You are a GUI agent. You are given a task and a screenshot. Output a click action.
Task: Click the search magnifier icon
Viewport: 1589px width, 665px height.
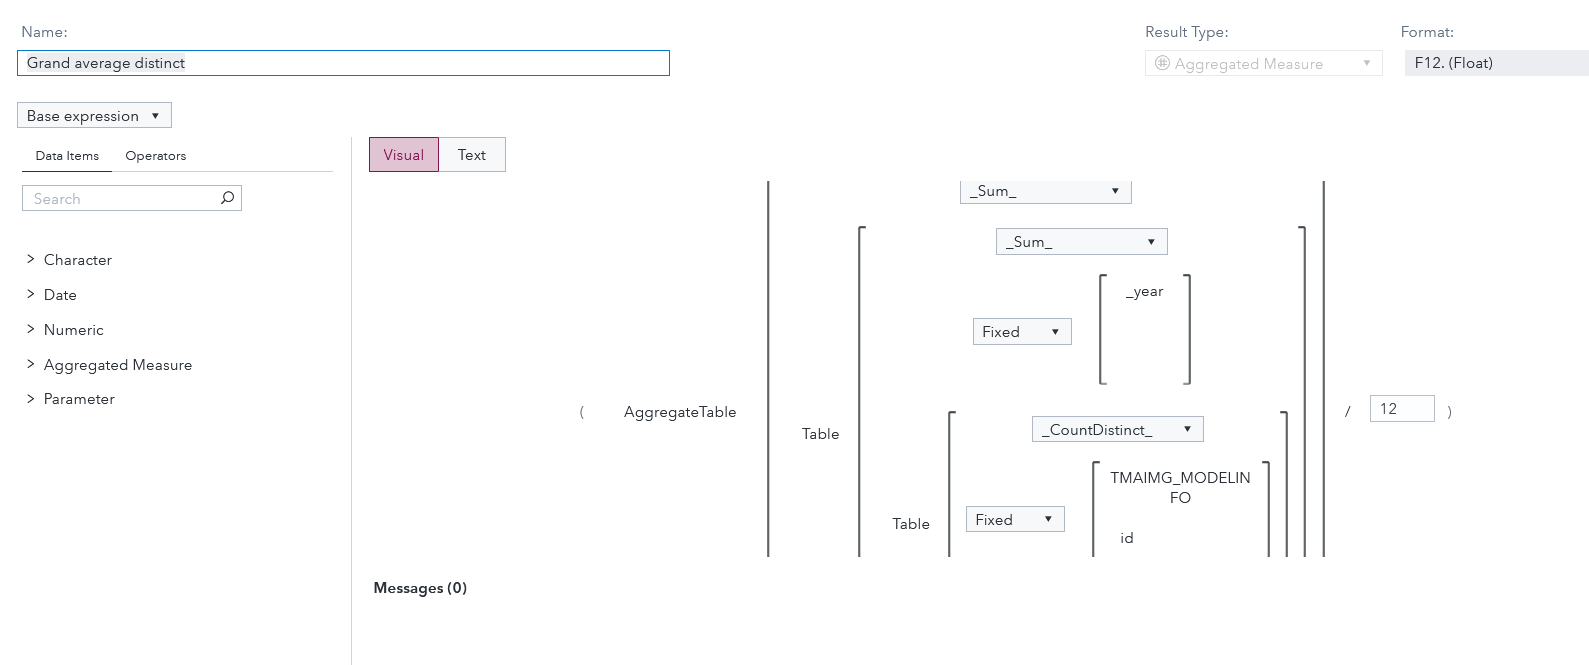coord(227,198)
